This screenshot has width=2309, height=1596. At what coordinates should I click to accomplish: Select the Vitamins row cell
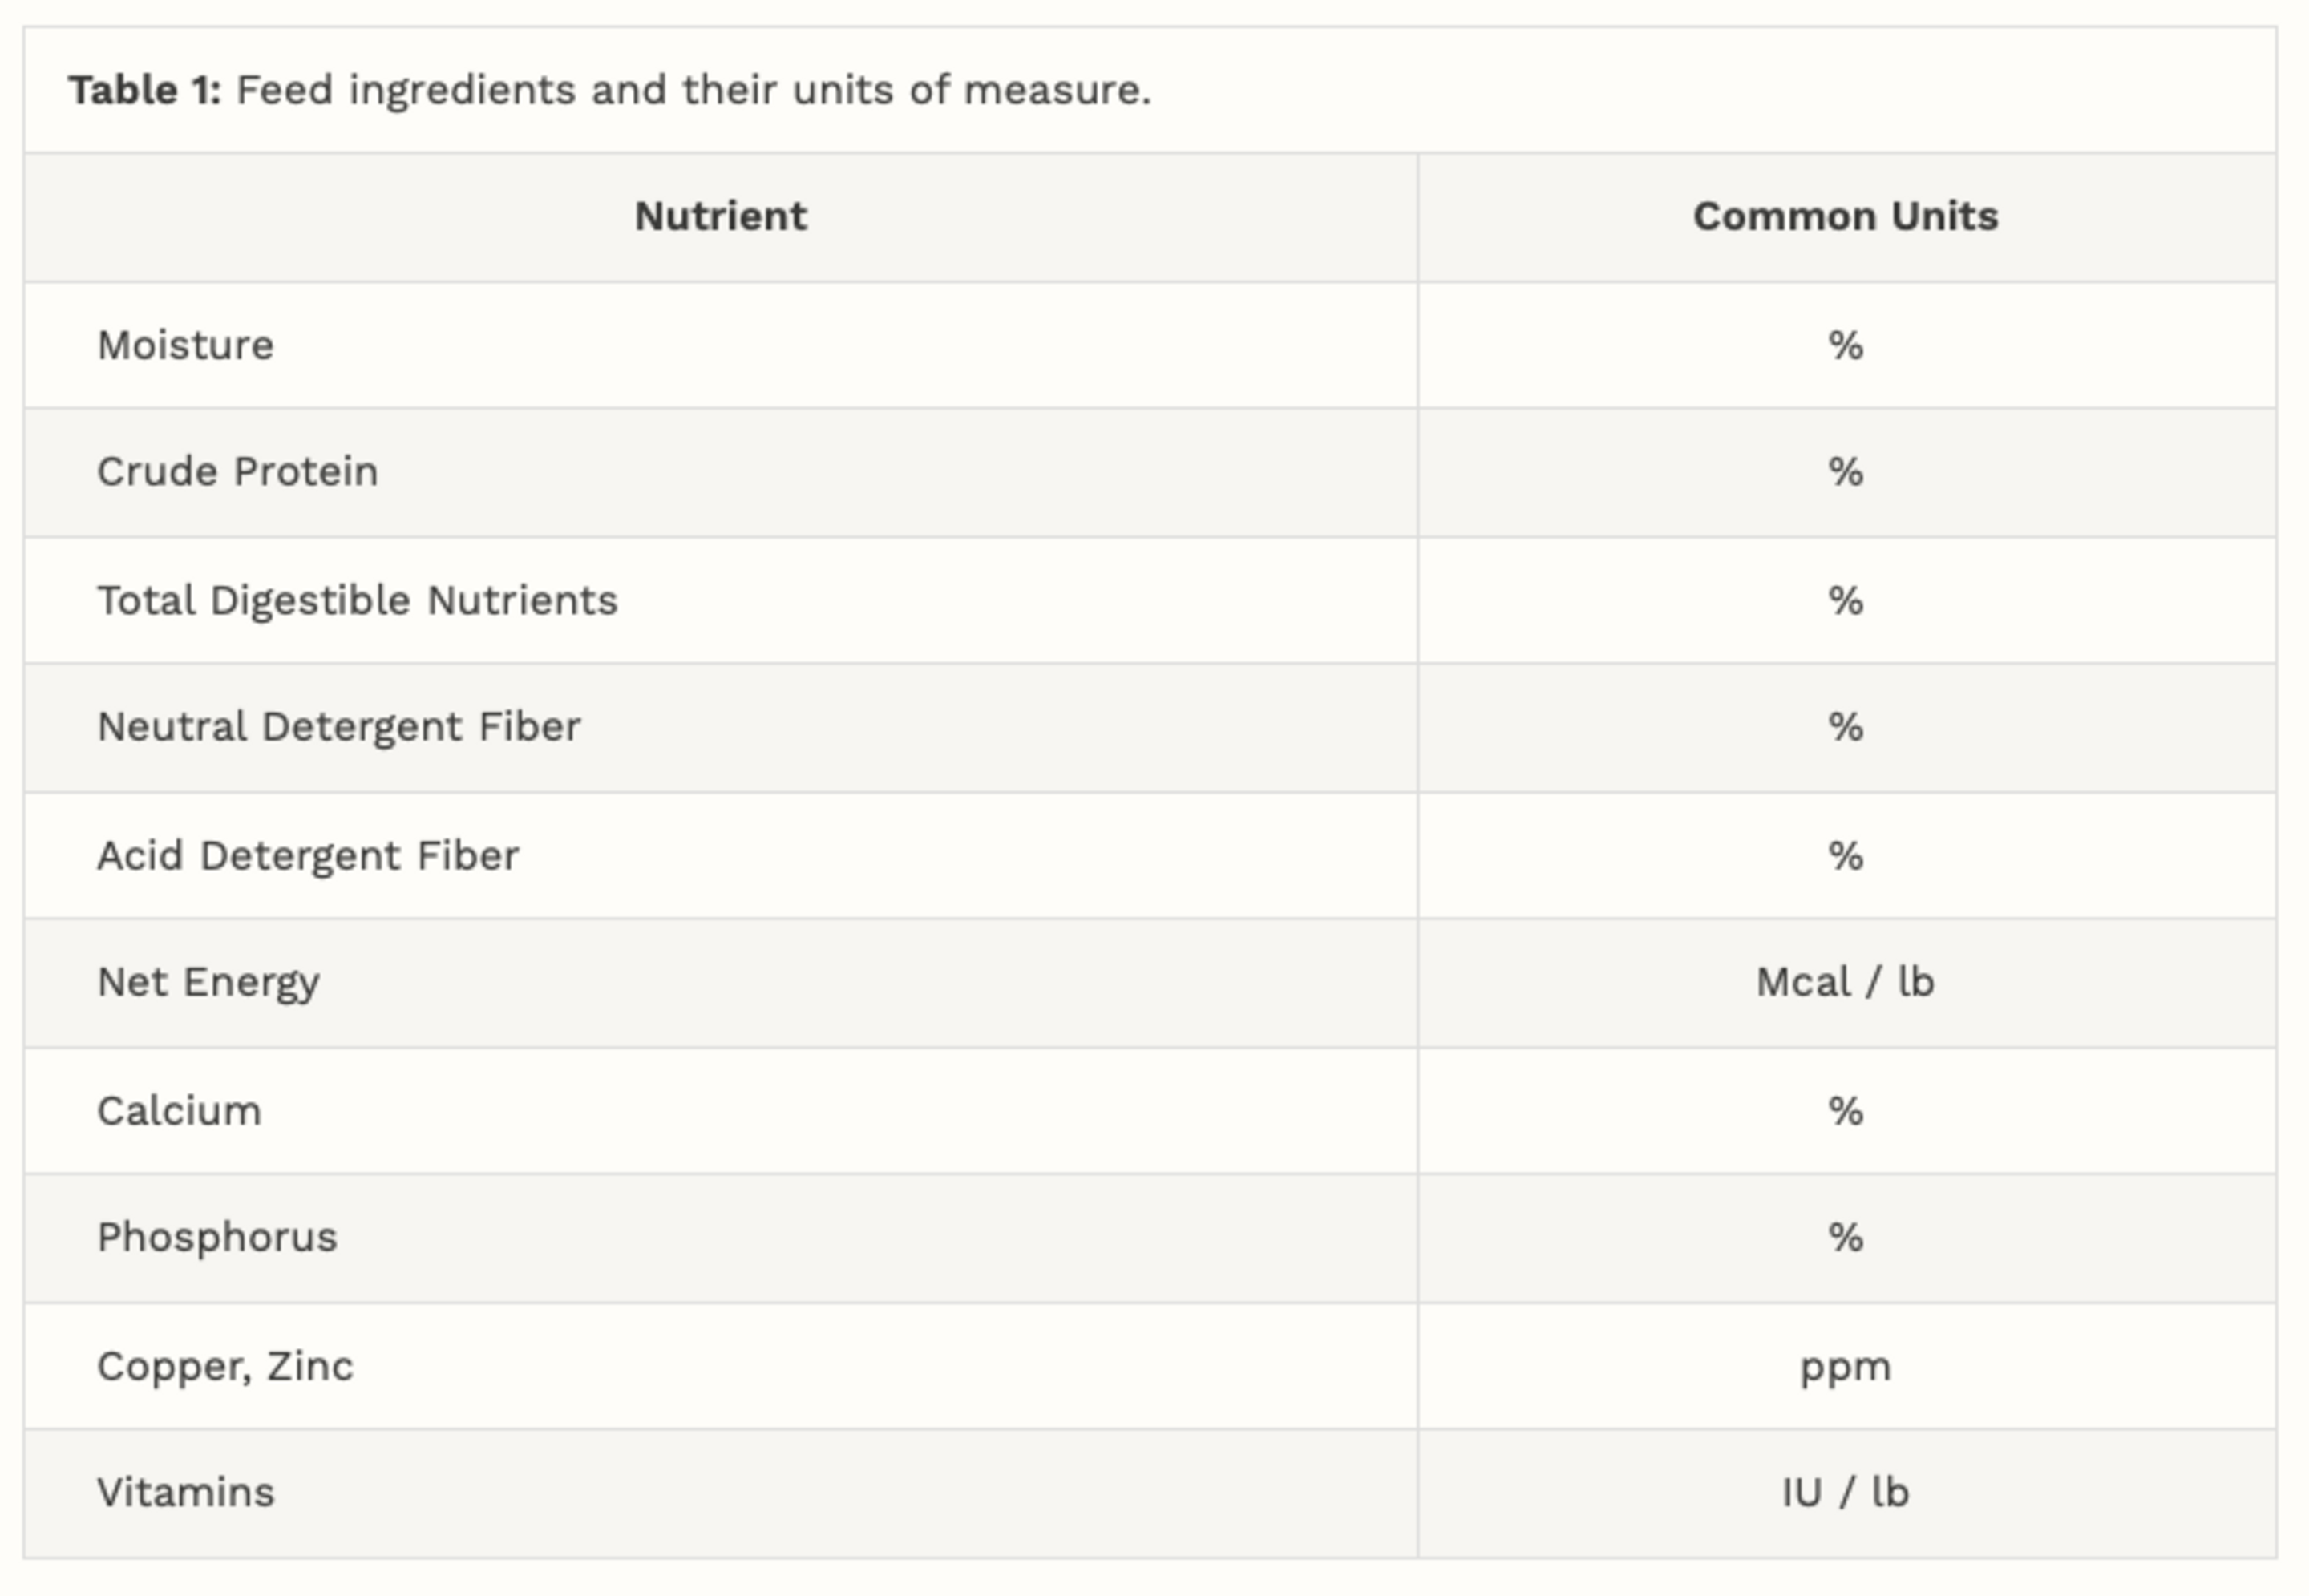point(185,1493)
